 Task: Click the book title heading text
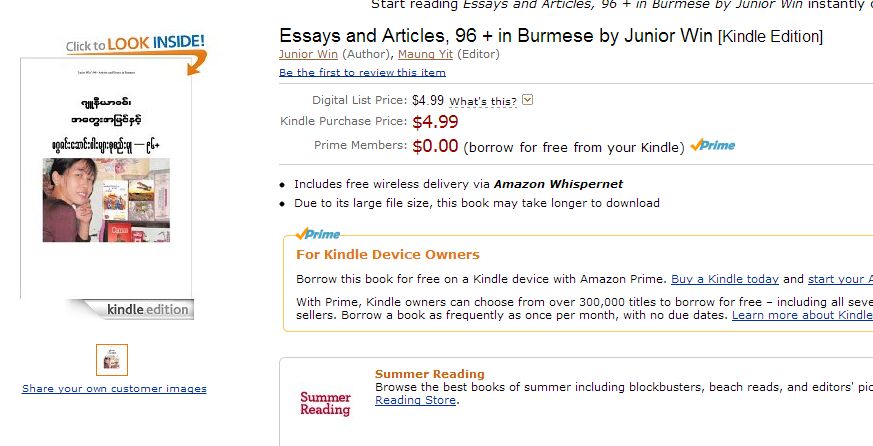pos(497,36)
